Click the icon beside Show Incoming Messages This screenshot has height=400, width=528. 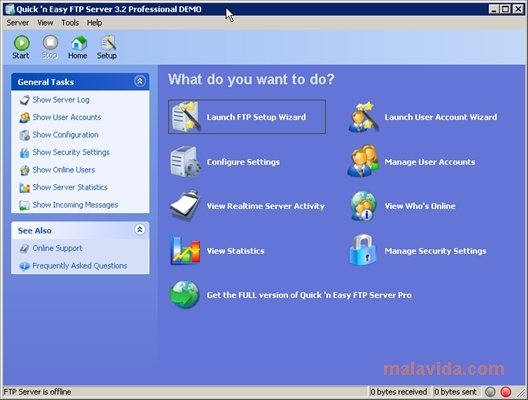[x=25, y=205]
